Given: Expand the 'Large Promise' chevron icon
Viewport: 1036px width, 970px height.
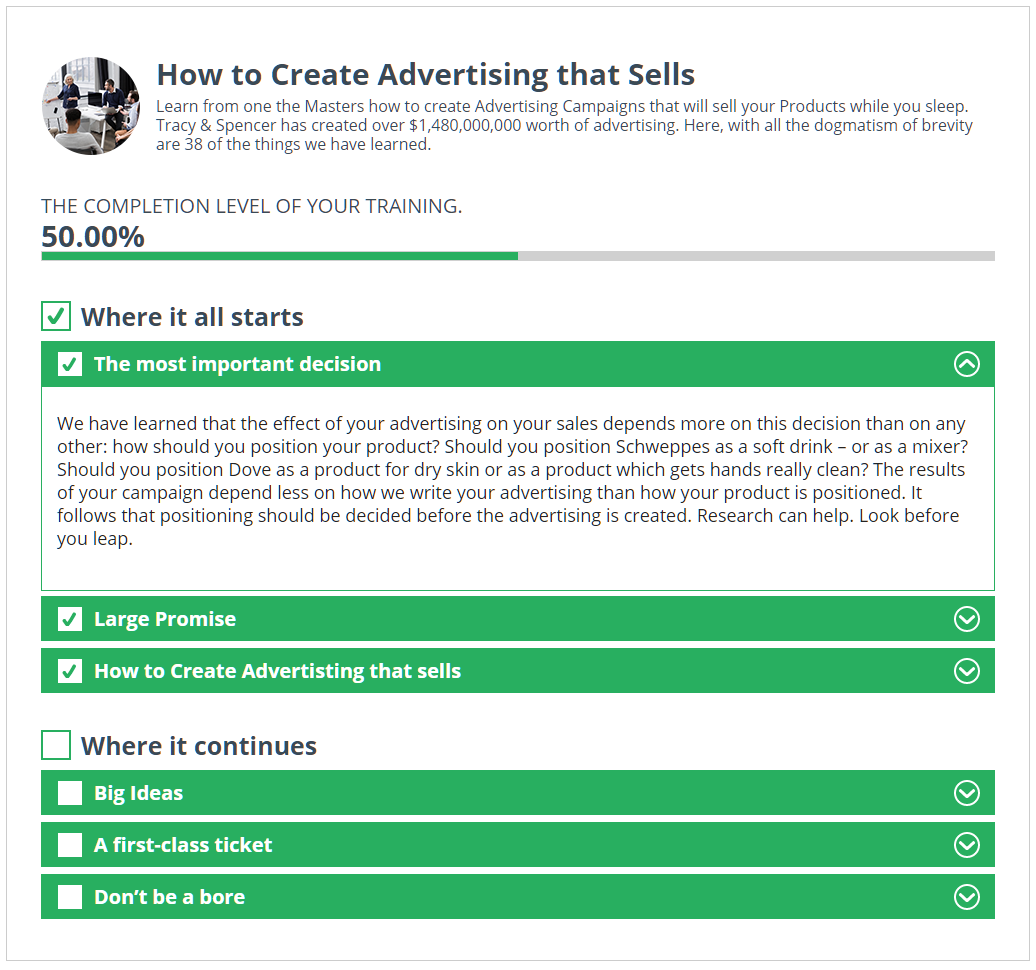Looking at the screenshot, I should [966, 619].
